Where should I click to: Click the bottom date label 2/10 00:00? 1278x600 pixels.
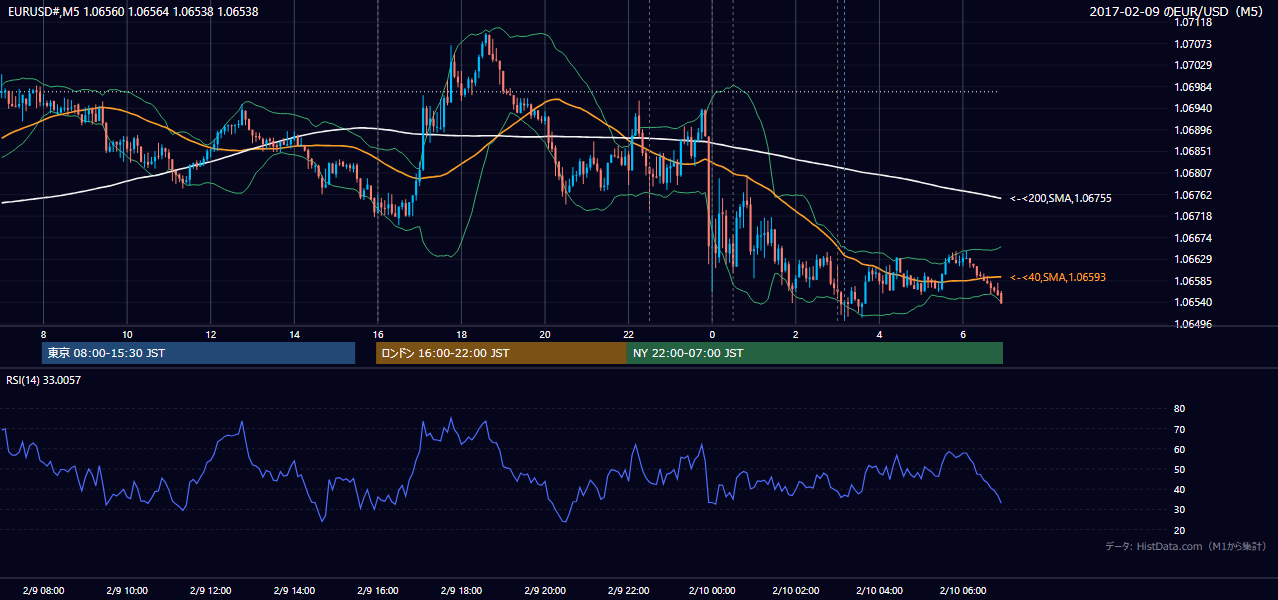pos(711,591)
